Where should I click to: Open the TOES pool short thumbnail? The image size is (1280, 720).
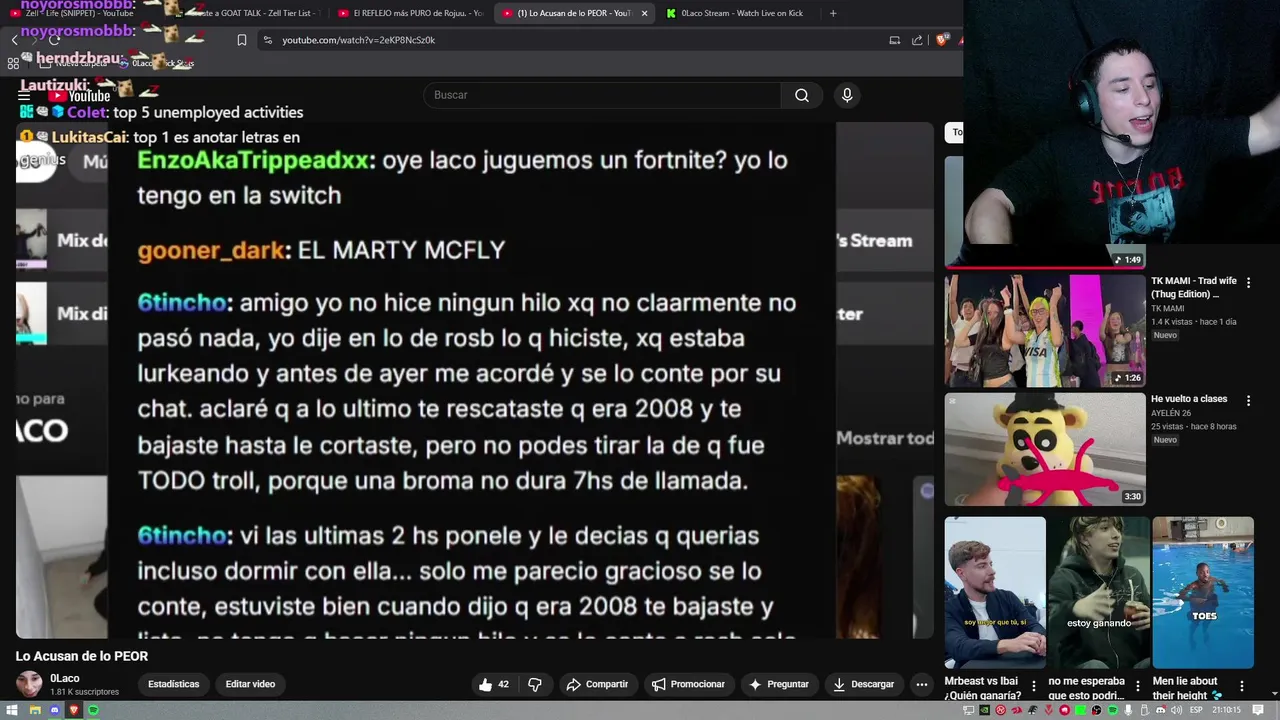pyautogui.click(x=1203, y=592)
